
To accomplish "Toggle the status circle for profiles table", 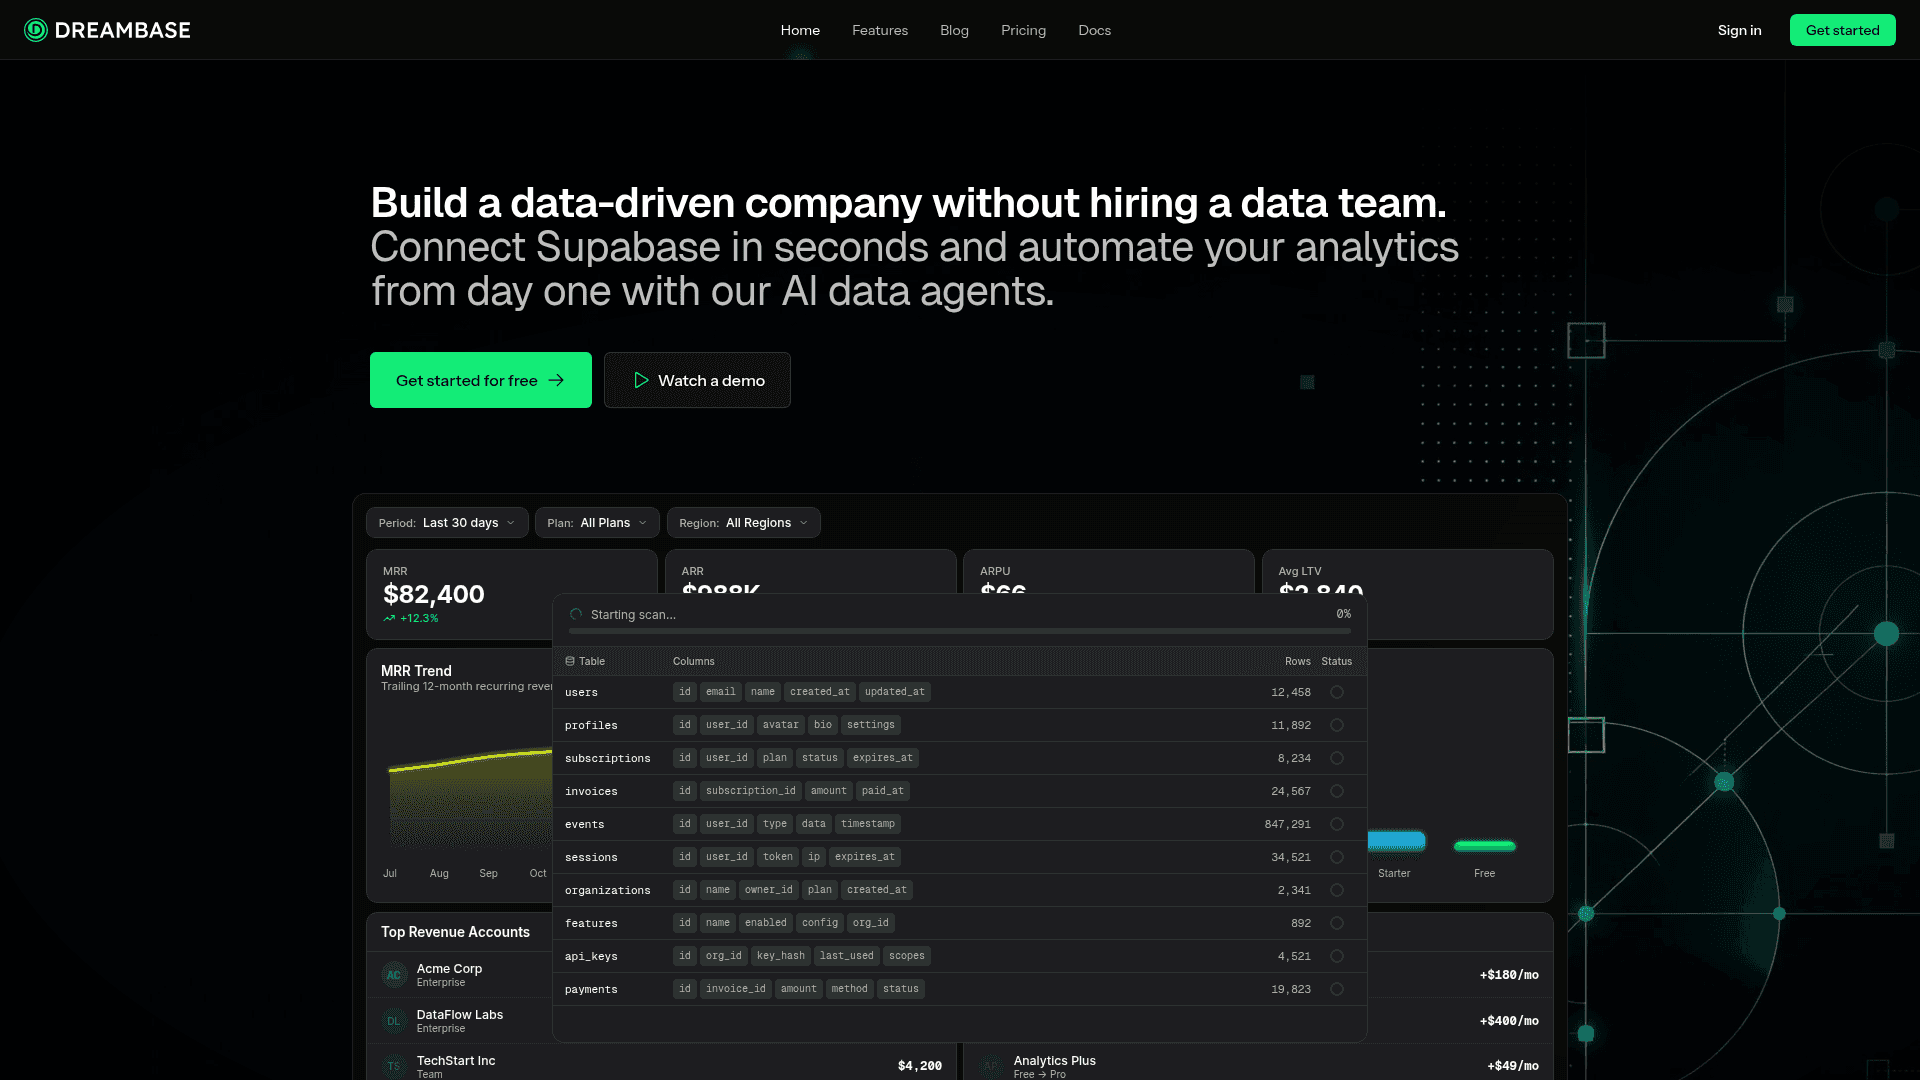I will tap(1337, 725).
